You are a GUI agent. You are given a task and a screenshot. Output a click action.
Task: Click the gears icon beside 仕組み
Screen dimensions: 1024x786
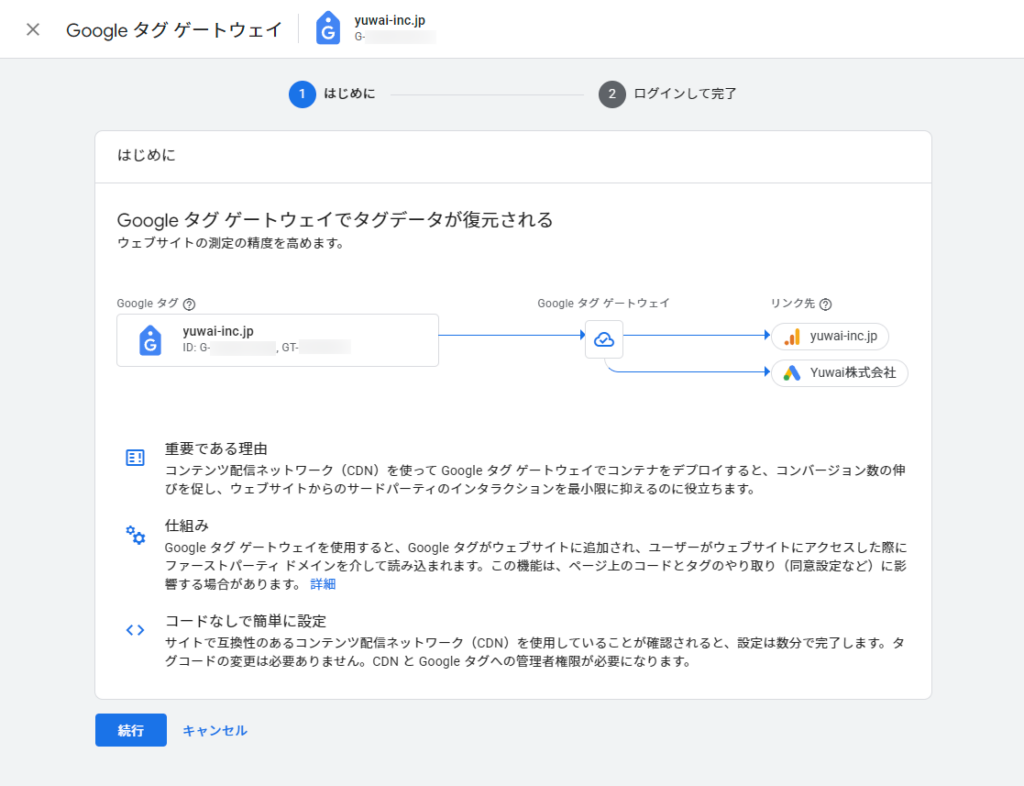(135, 535)
